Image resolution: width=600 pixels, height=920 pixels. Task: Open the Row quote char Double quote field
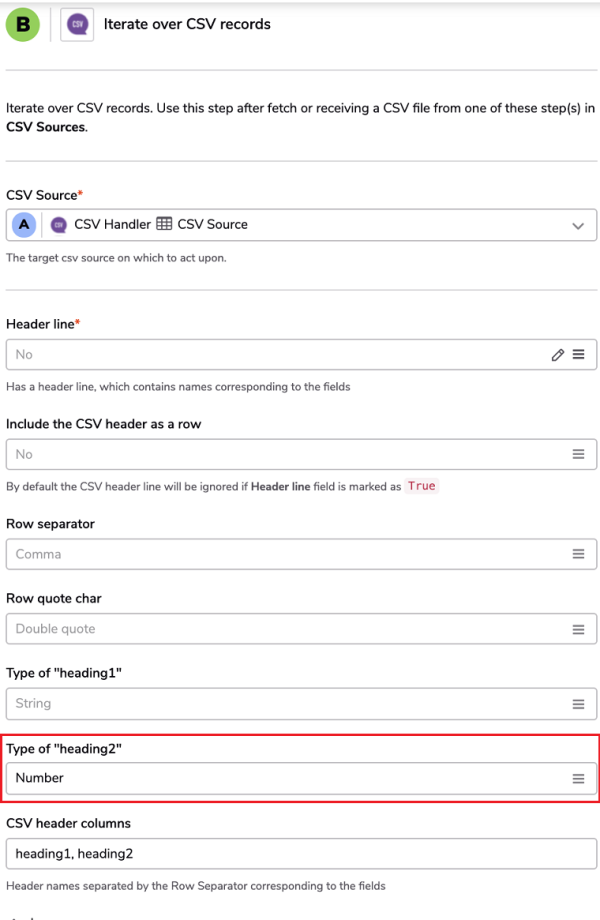[x=301, y=629]
